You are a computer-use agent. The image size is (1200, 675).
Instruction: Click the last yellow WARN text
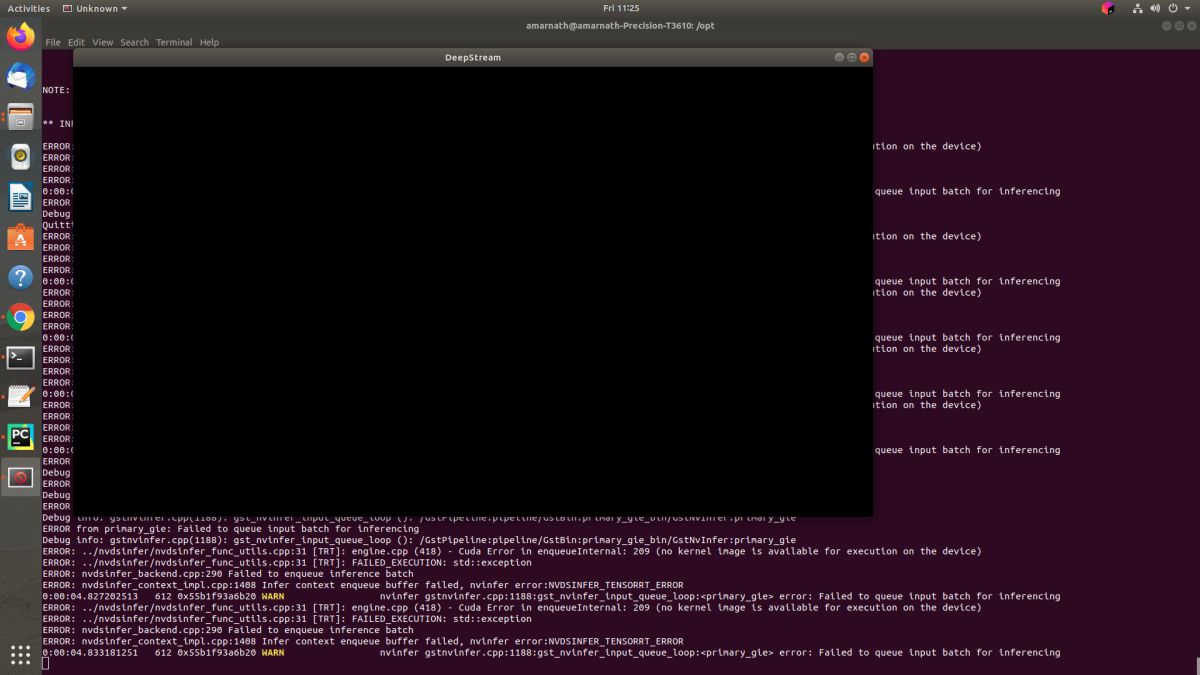(x=273, y=652)
